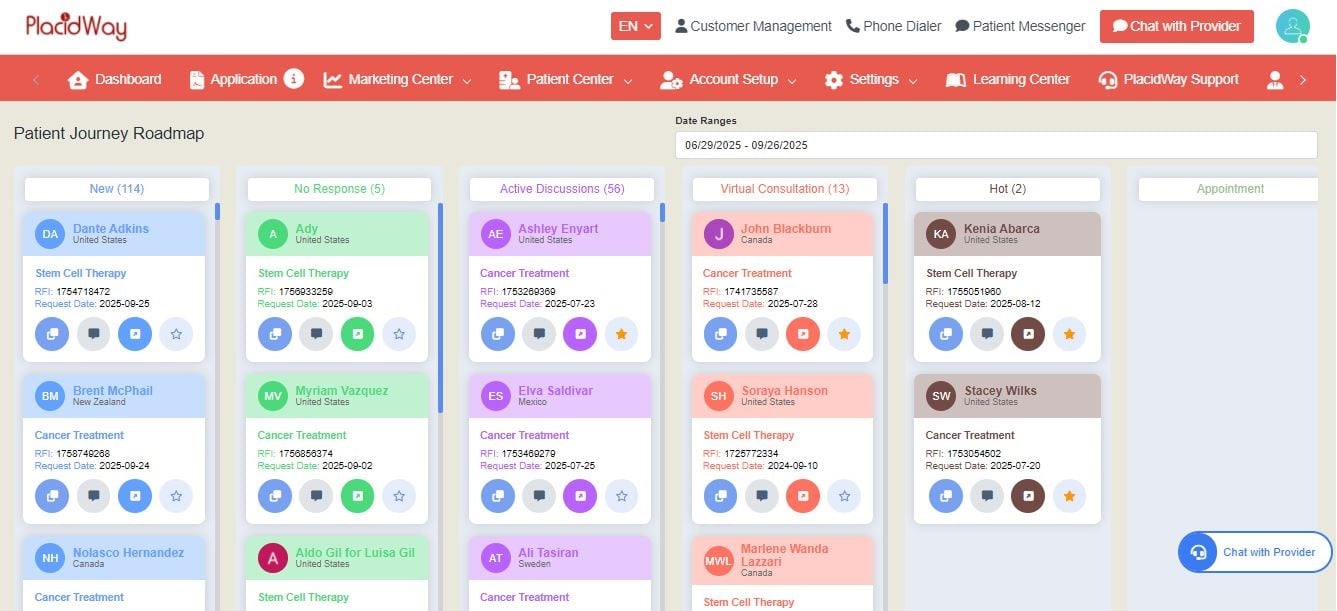Image resolution: width=1337 pixels, height=611 pixels.
Task: Click the floating Chat with Provider button
Action: [x=1255, y=552]
